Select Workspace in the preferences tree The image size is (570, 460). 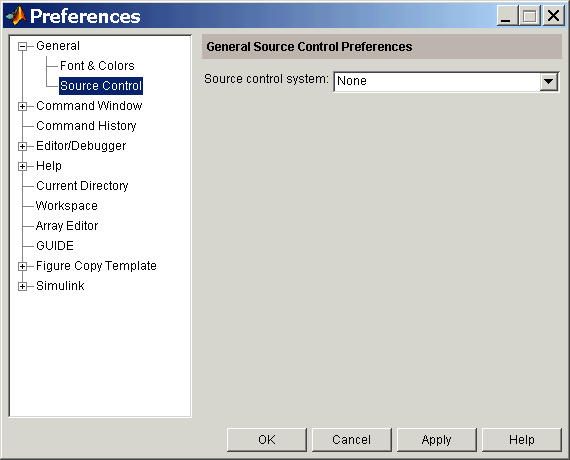(x=67, y=206)
